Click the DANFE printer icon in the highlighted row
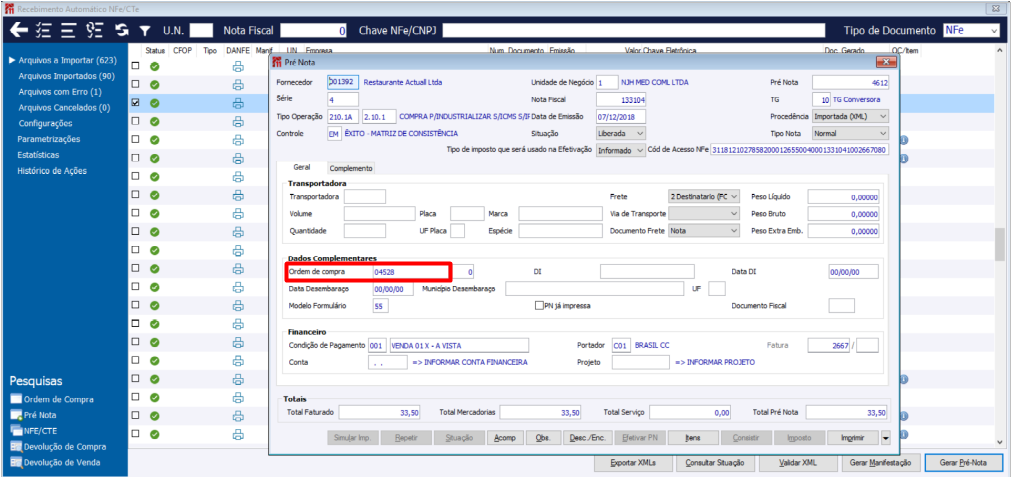 tap(238, 102)
